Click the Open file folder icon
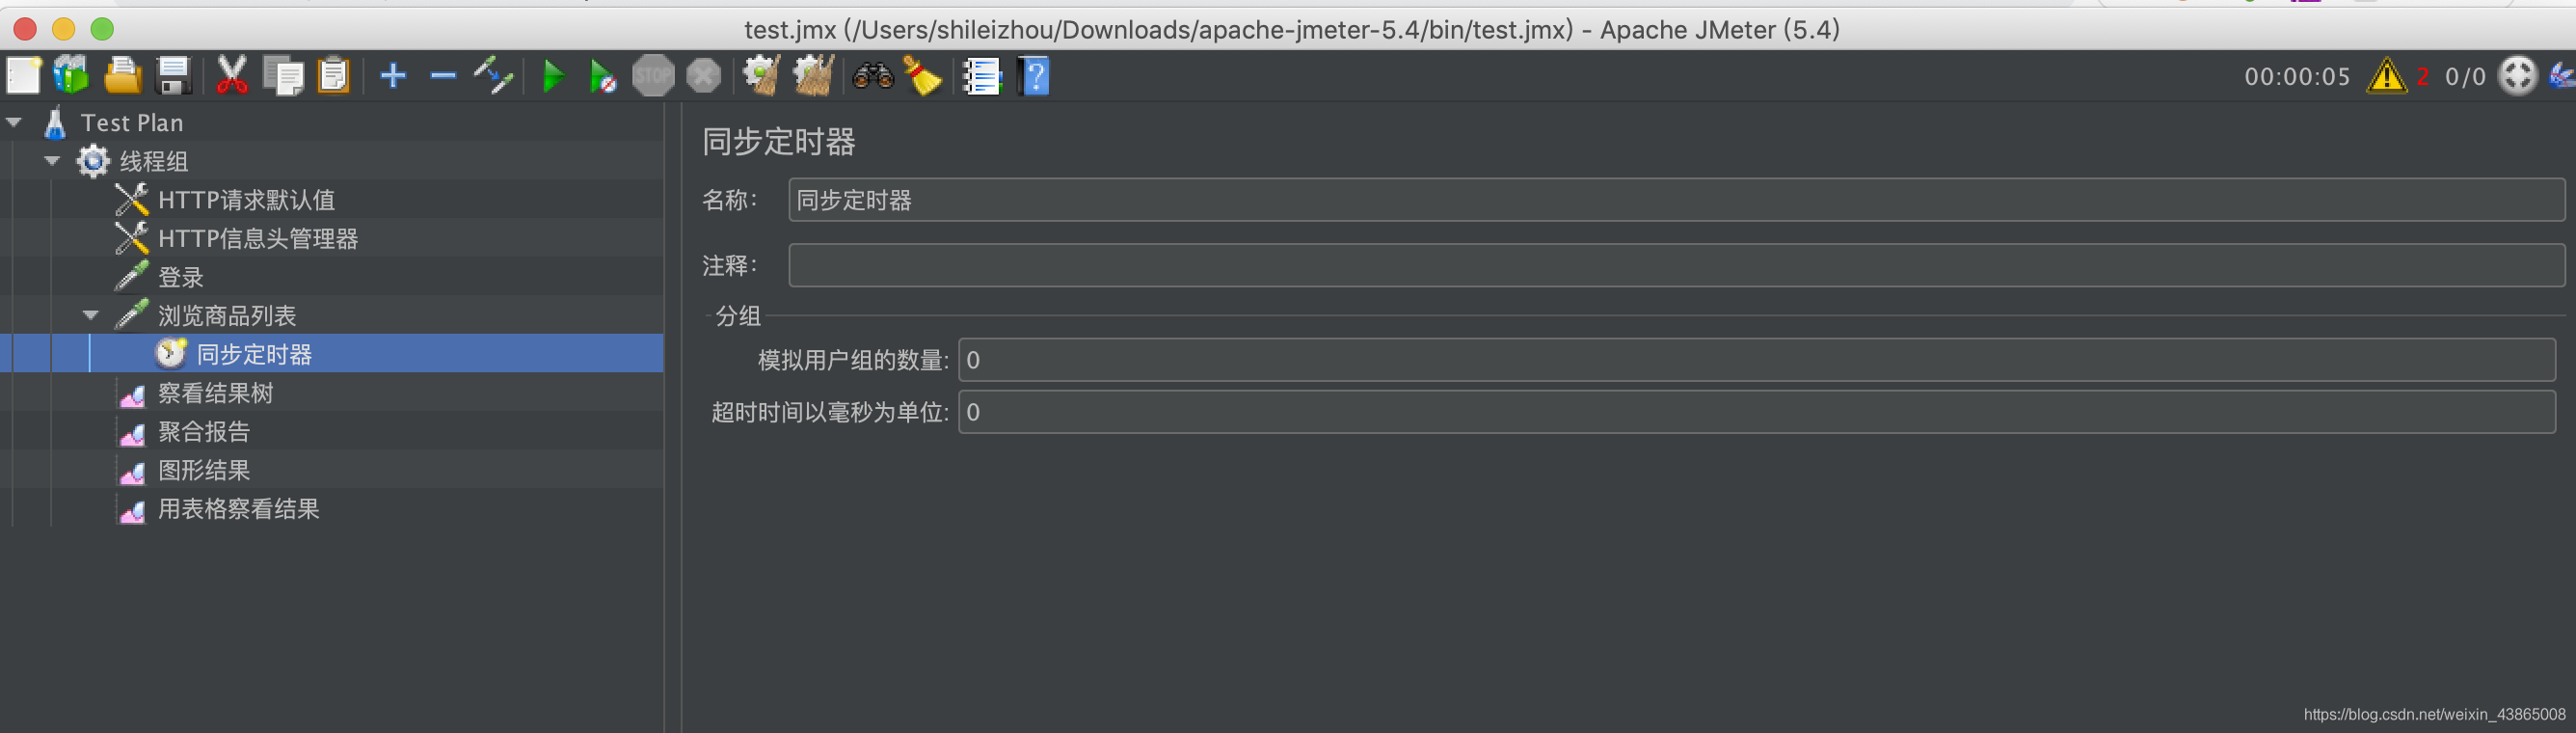The height and width of the screenshot is (733, 2576). [122, 76]
